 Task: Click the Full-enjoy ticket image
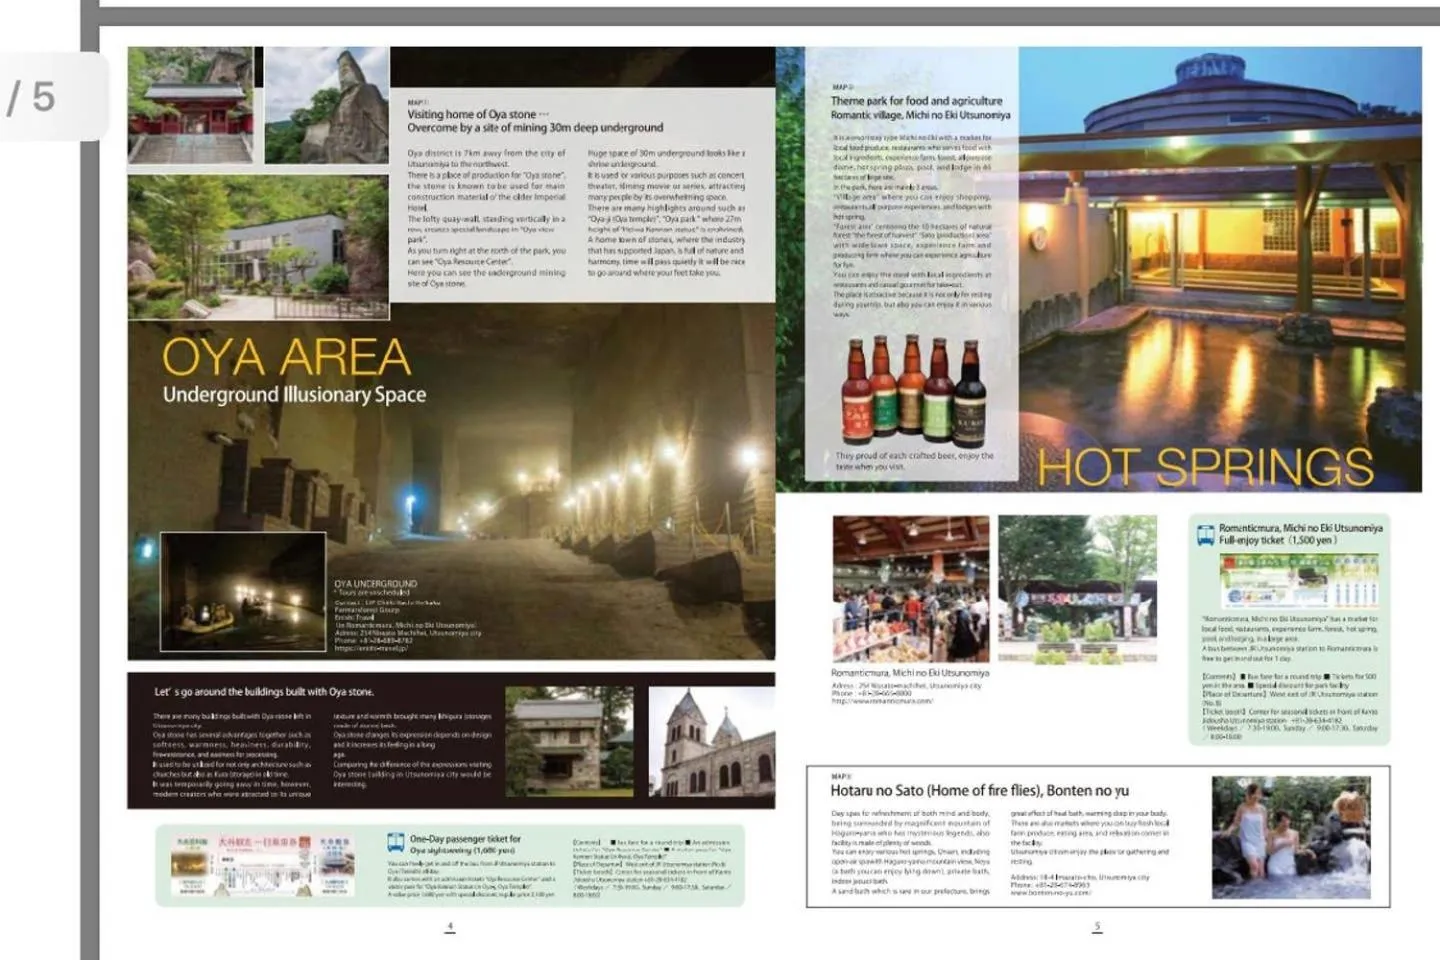1298,580
